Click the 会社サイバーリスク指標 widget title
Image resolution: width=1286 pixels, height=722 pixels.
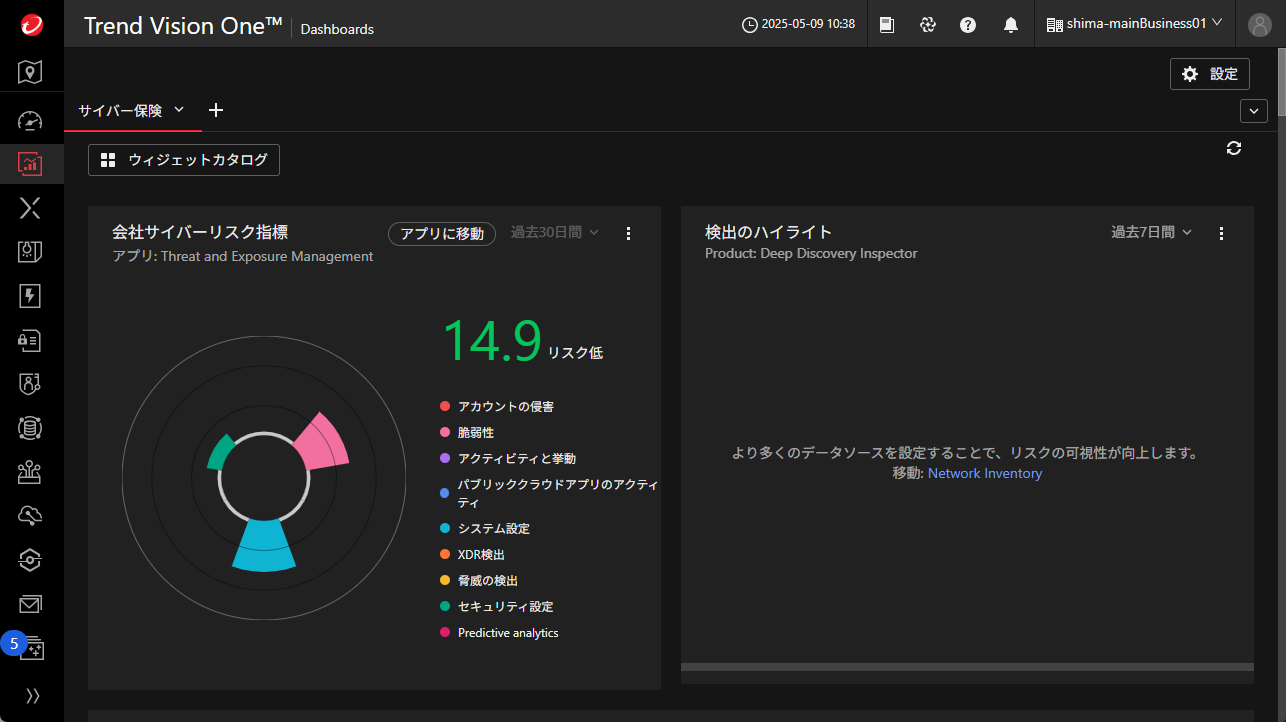(200, 232)
